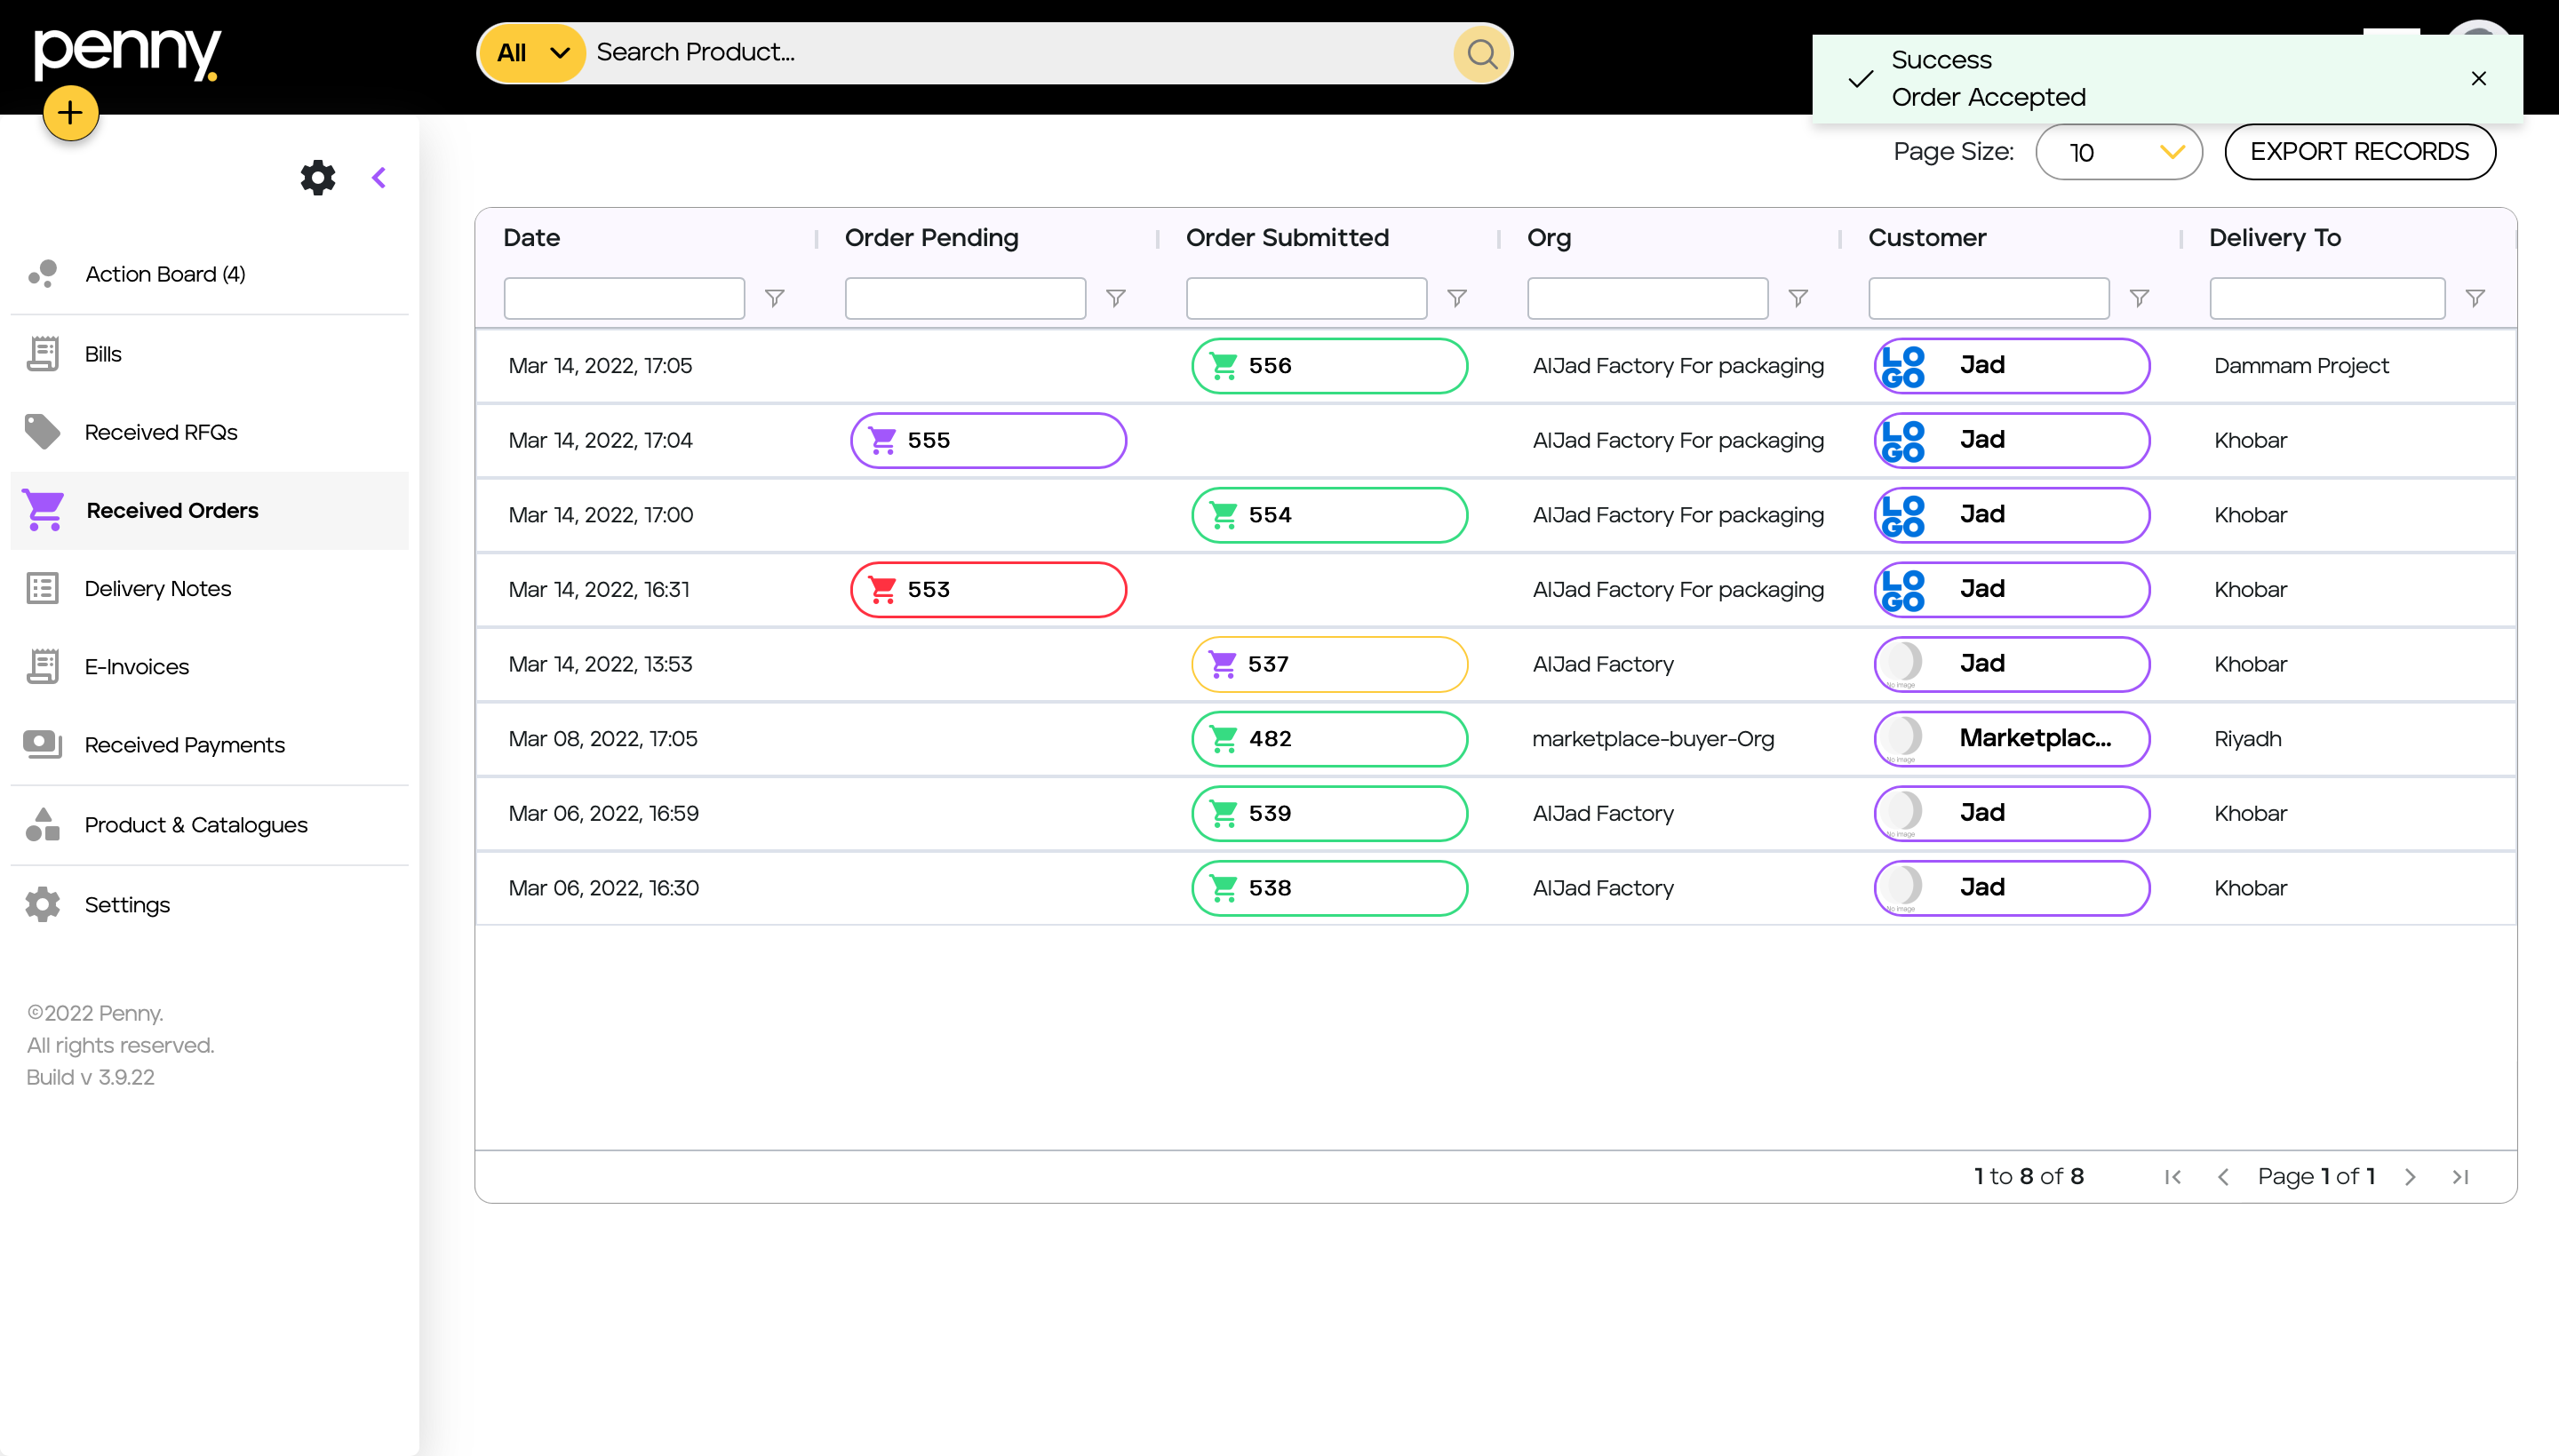Open submitted order 538
This screenshot has width=2559, height=1456.
tap(1329, 889)
